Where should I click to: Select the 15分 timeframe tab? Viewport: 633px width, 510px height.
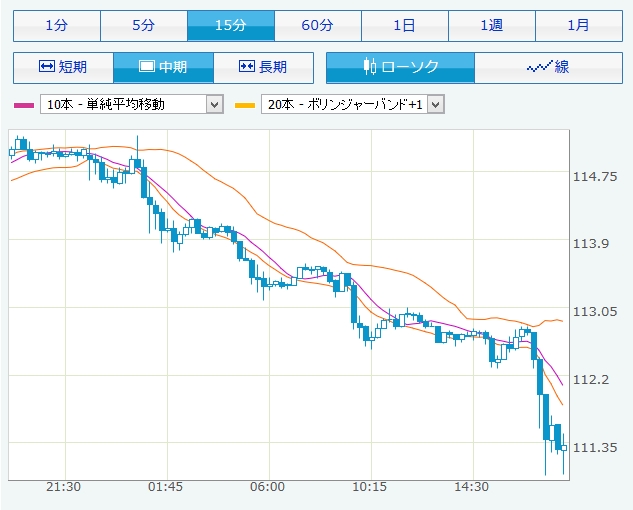[231, 26]
